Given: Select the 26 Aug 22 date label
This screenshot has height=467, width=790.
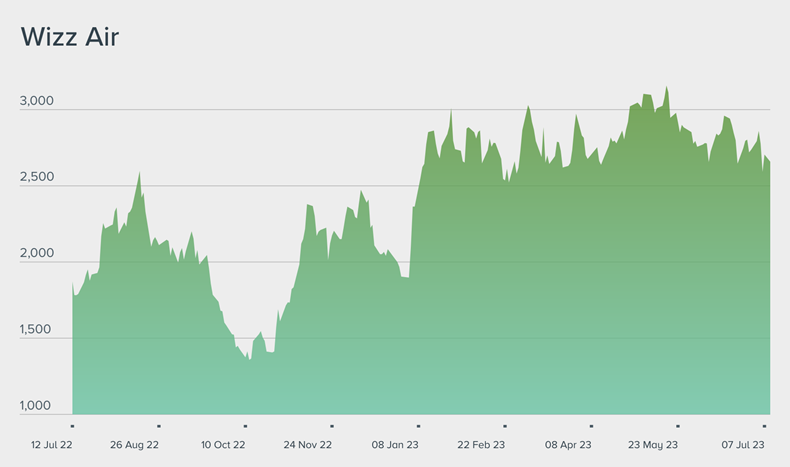Looking at the screenshot, I should click(x=134, y=444).
